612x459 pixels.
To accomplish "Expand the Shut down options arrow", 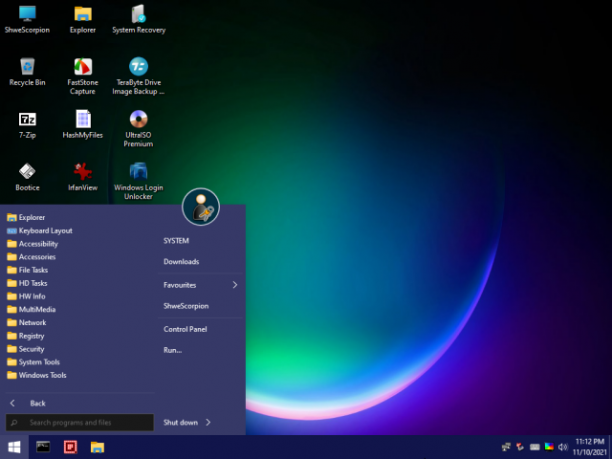I will [x=208, y=422].
